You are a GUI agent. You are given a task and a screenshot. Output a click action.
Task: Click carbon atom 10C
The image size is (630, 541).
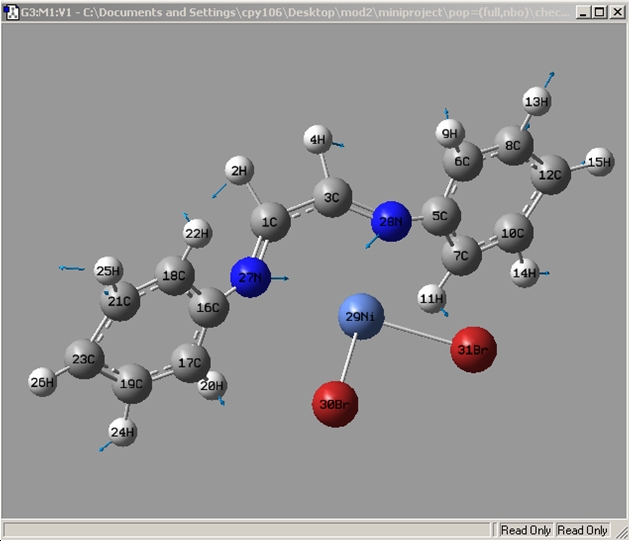pyautogui.click(x=513, y=233)
